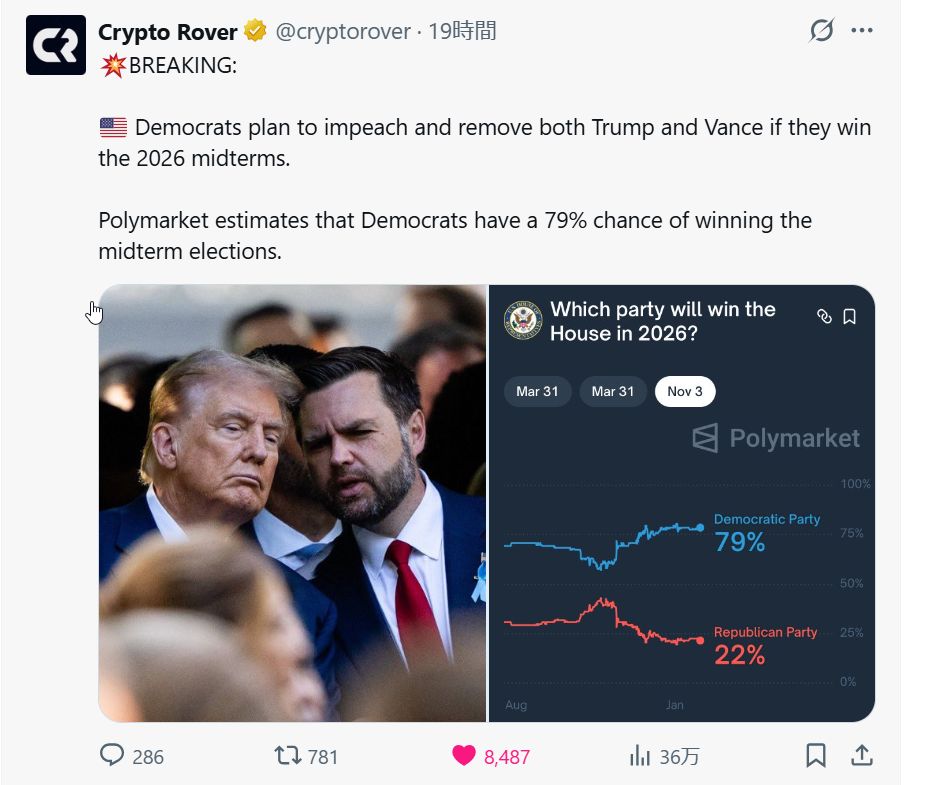Click the gold verified badge icon
Image resolution: width=931 pixels, height=785 pixels.
click(256, 32)
